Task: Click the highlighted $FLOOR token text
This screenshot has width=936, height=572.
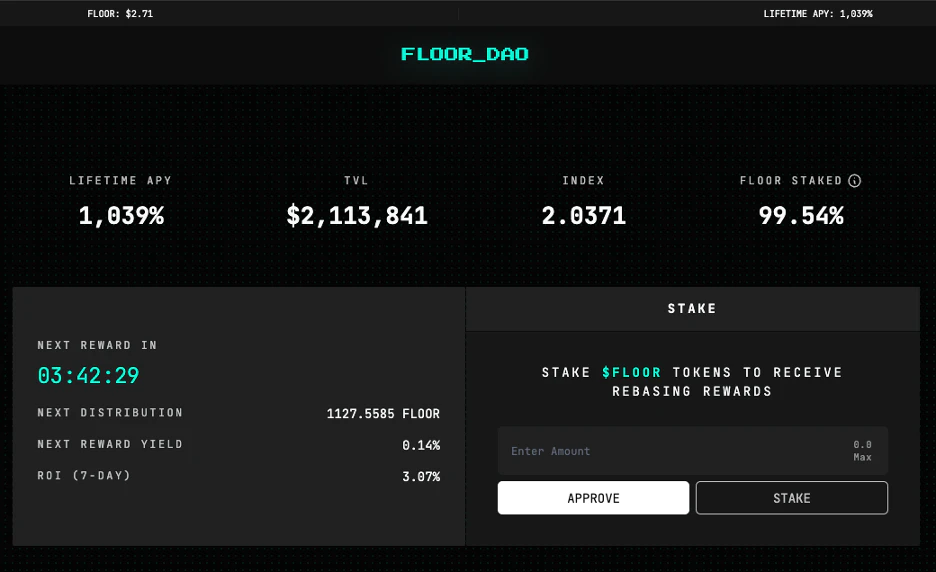Action: (x=632, y=372)
